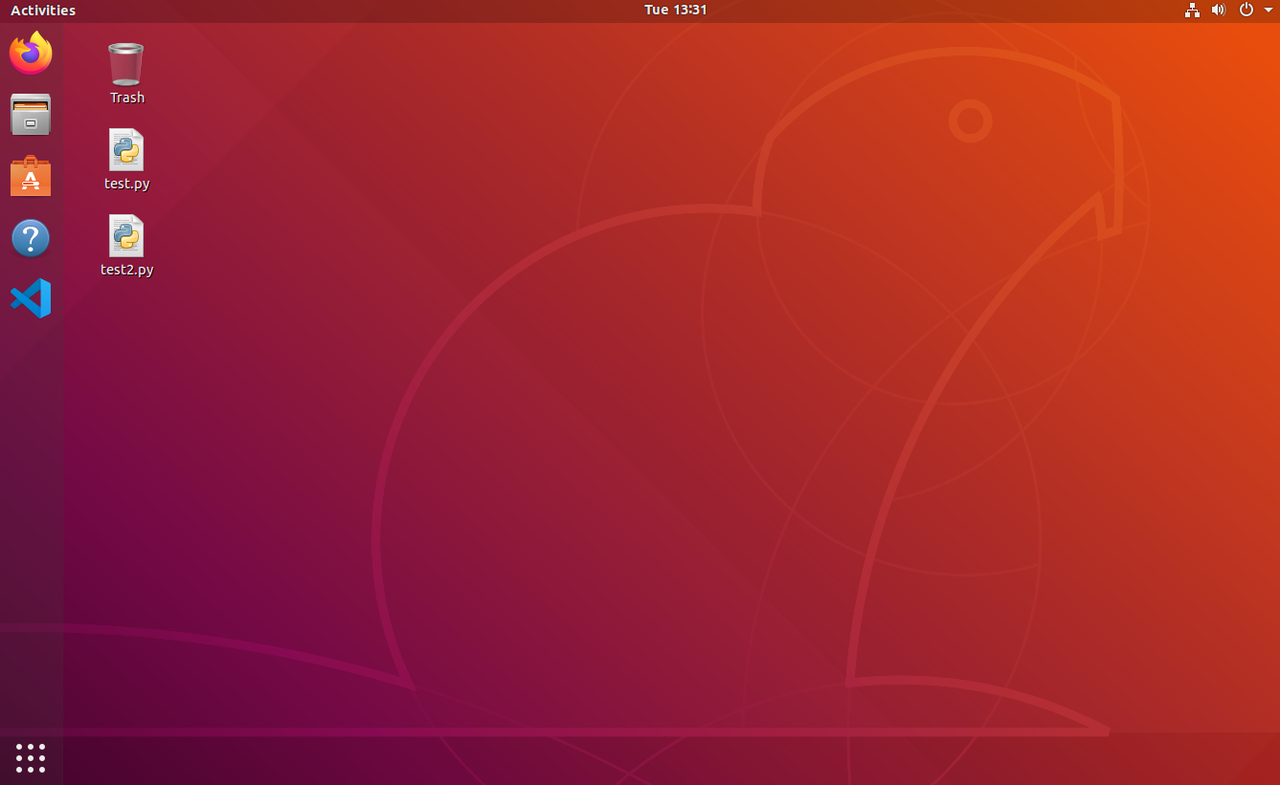Click the volume speaker icon
Image resolution: width=1280 pixels, height=785 pixels.
coord(1218,10)
